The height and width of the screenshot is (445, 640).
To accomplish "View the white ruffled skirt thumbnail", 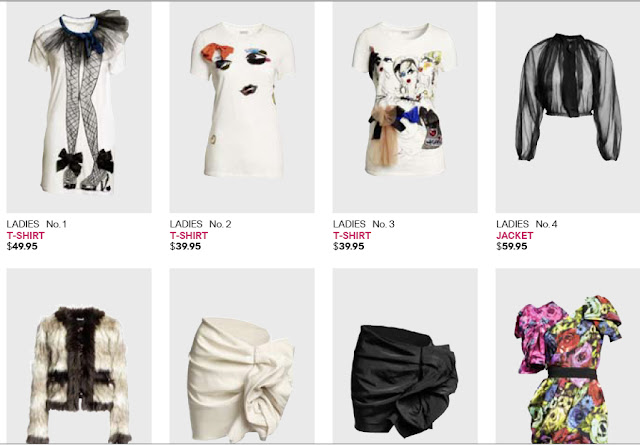I will [242, 356].
